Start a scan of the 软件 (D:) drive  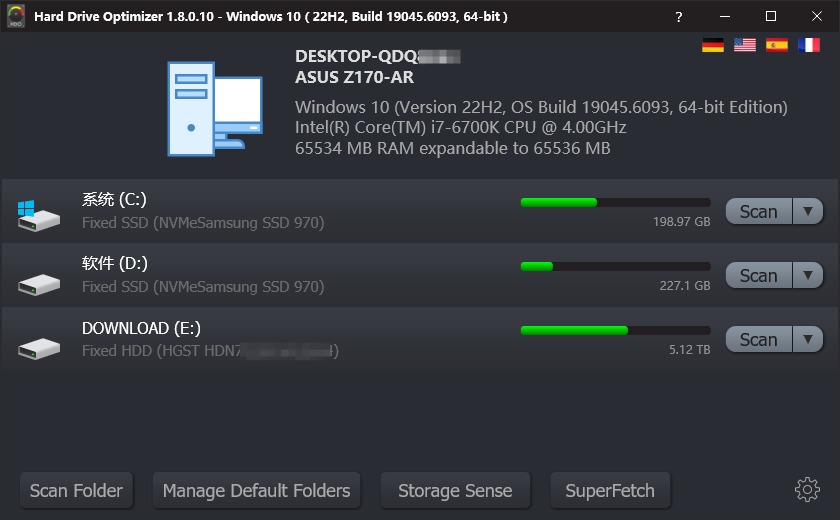click(x=759, y=275)
